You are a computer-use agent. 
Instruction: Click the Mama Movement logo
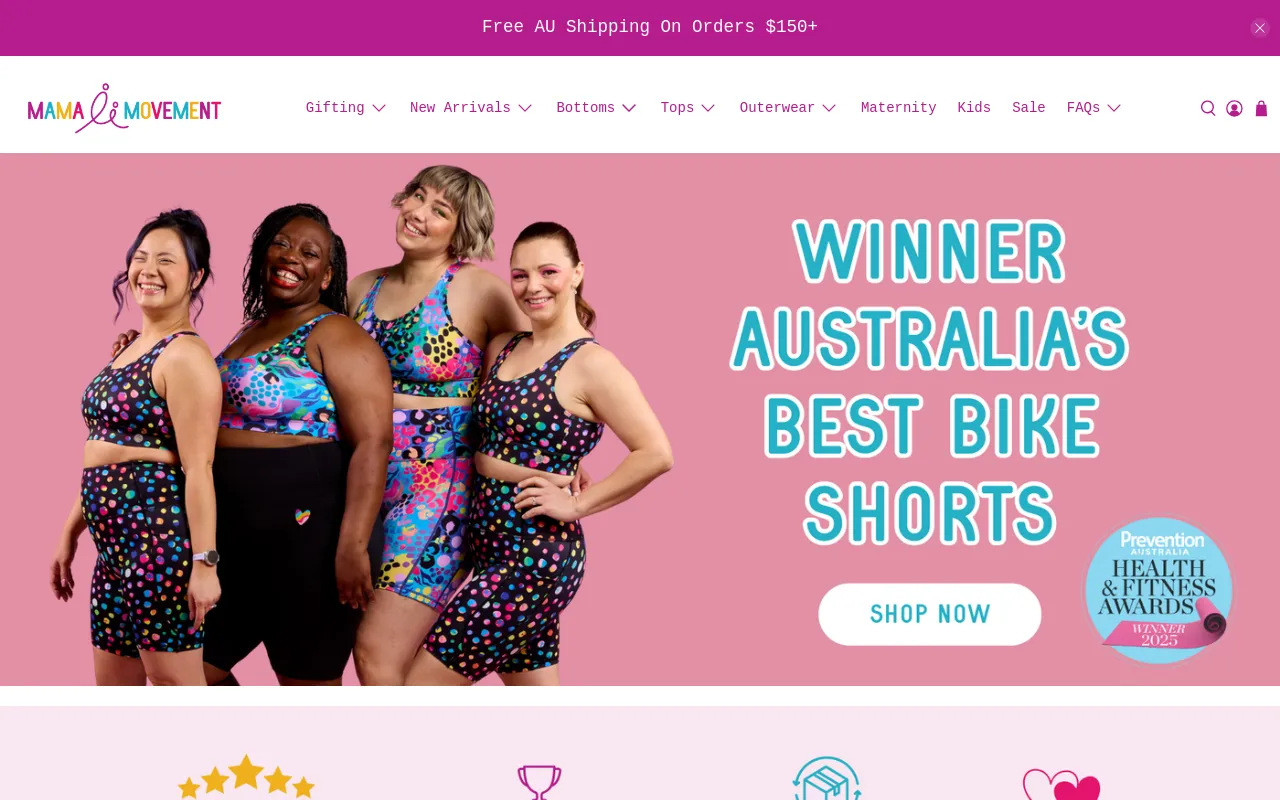click(124, 108)
